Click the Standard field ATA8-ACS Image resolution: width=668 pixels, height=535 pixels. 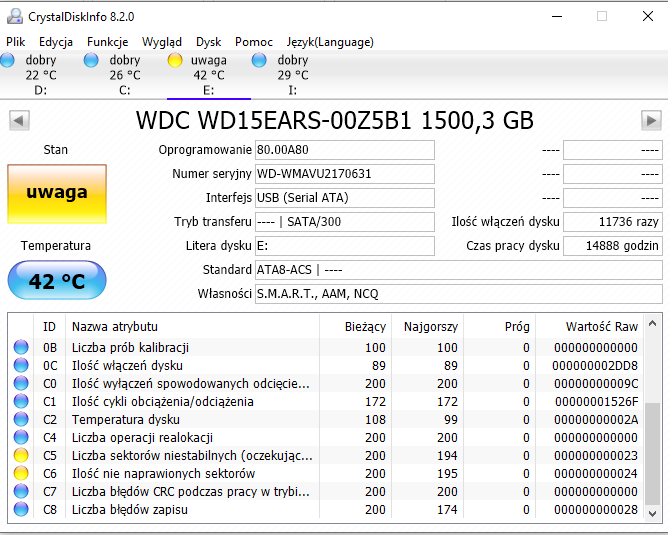[x=459, y=270]
